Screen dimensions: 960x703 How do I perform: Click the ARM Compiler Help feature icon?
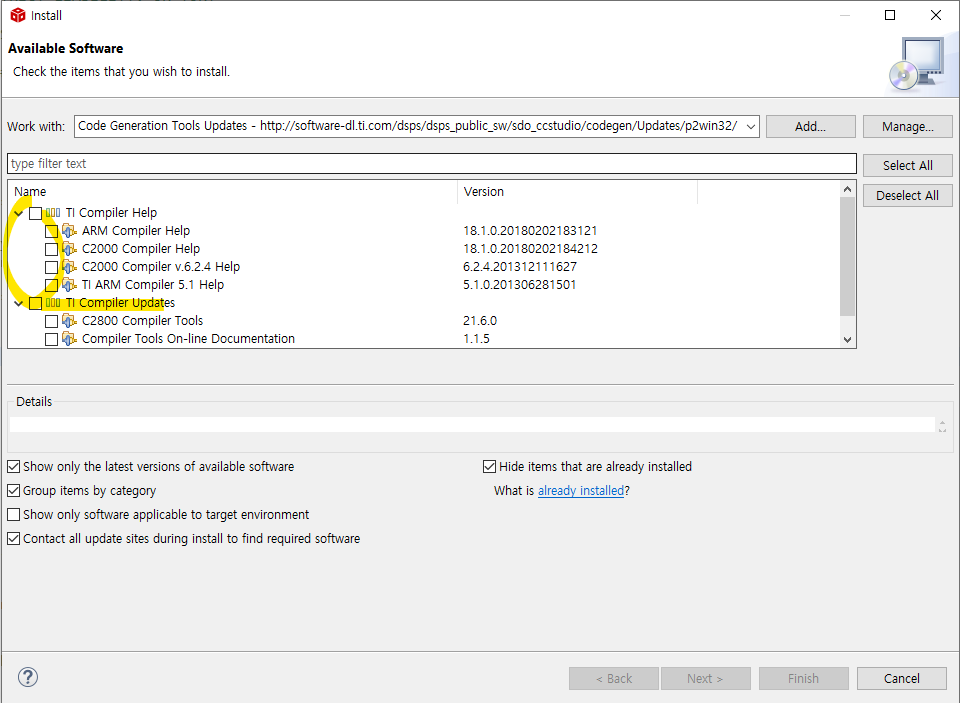tap(69, 231)
